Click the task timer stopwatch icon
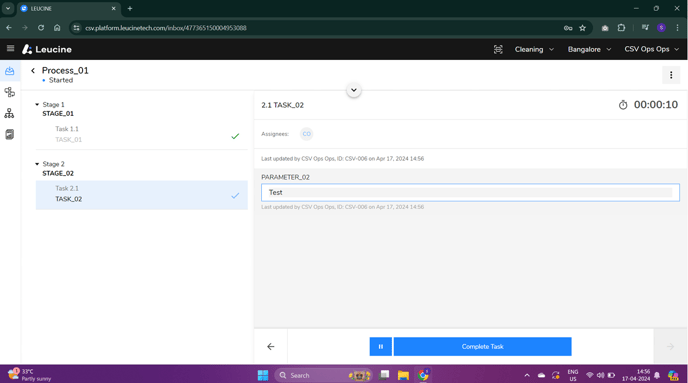Viewport: 688px width, 383px height. click(623, 105)
